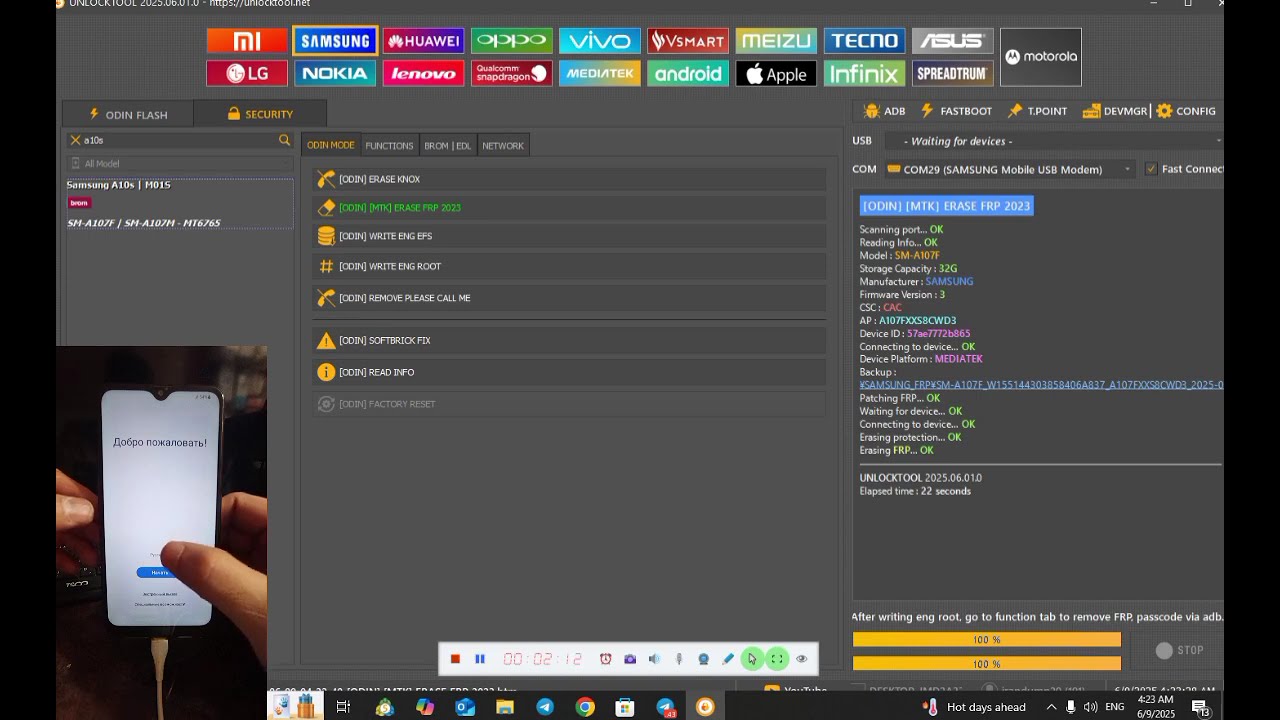Viewport: 1280px width, 720px height.
Task: Open DEVMGR device manager
Action: click(1115, 111)
